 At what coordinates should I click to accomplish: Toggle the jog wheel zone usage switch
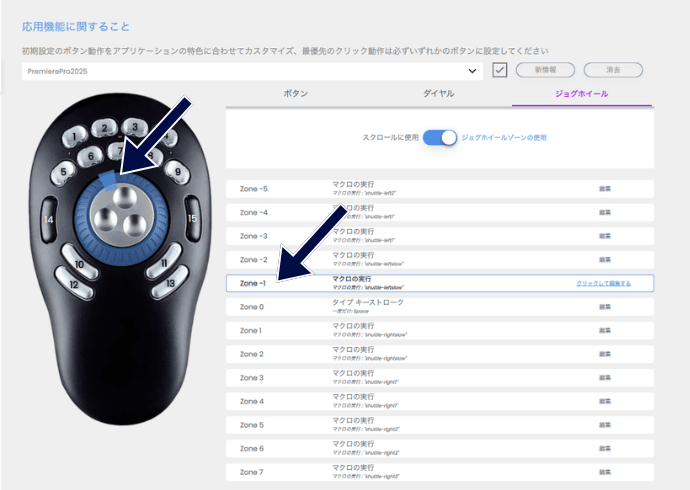(x=440, y=137)
